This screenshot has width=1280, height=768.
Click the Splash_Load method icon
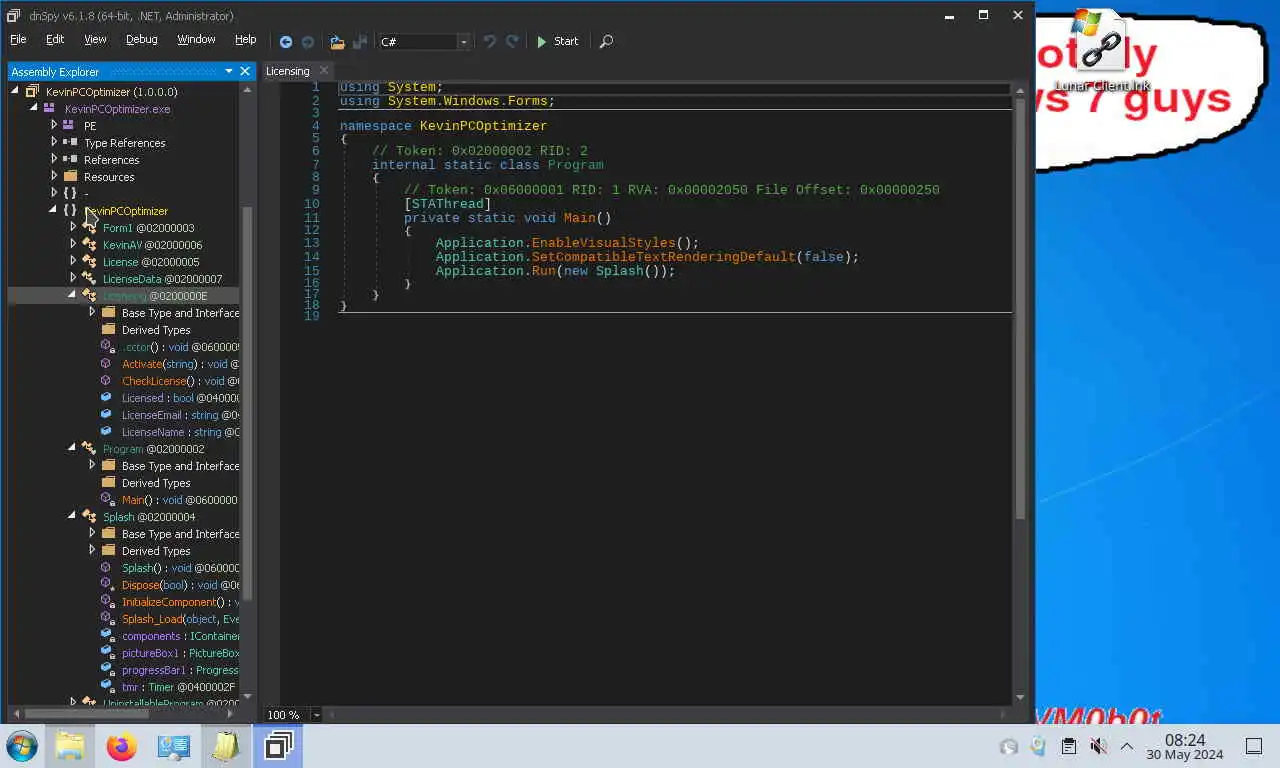coord(106,619)
